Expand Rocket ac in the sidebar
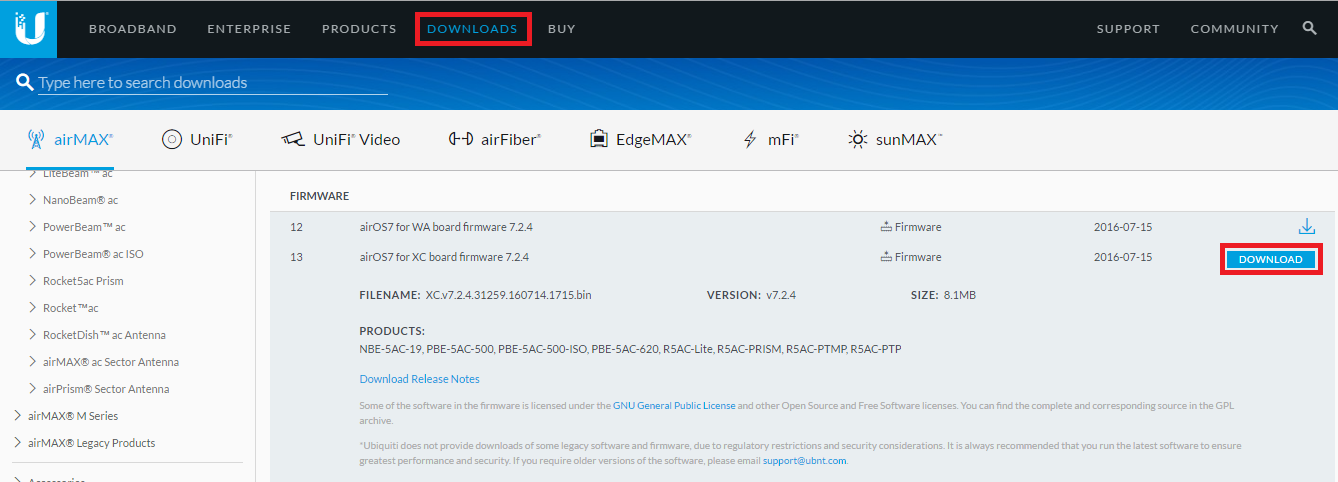1338x482 pixels. (63, 307)
